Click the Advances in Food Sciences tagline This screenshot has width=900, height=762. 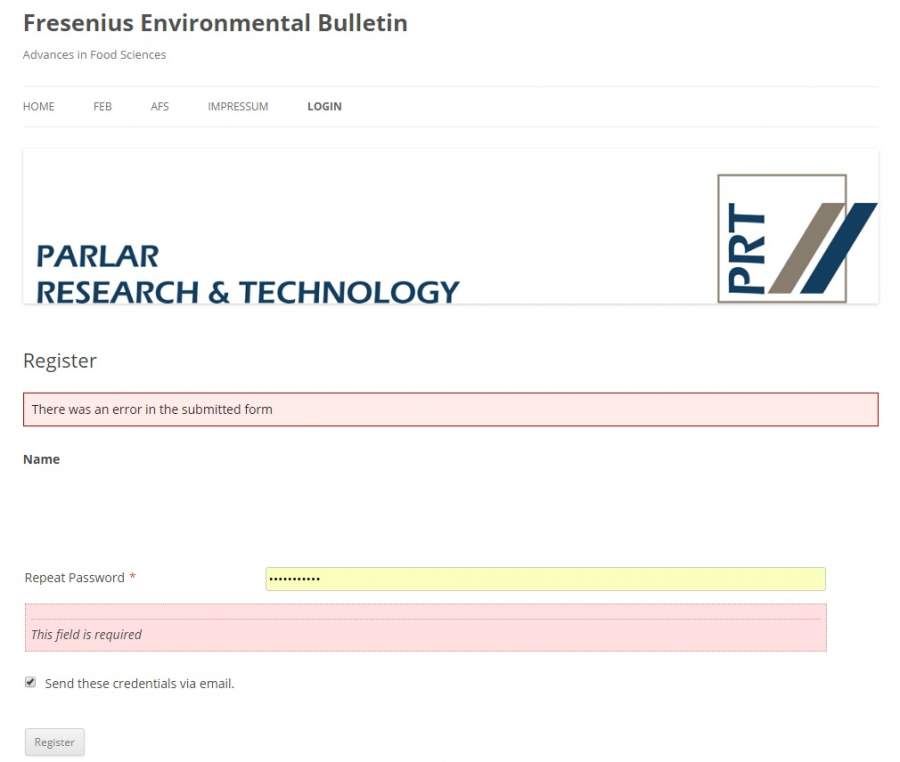point(94,55)
